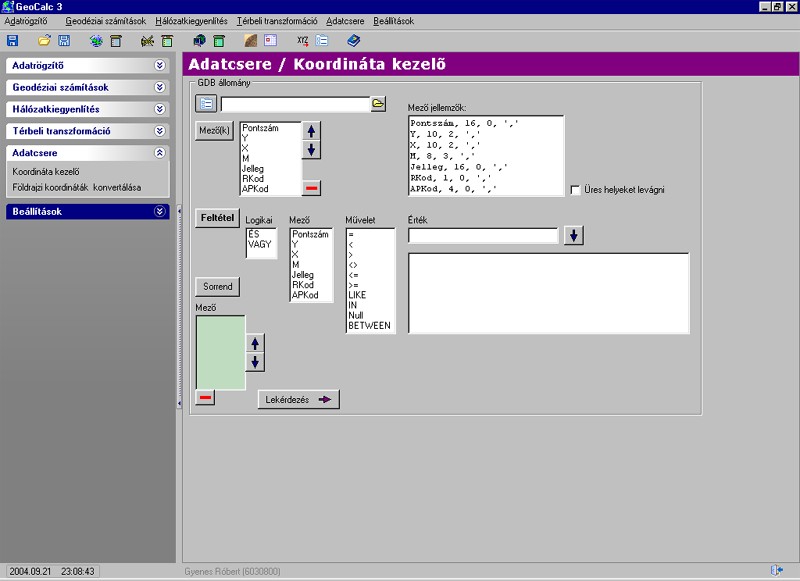Select LIKE in Művelet list

tap(357, 295)
